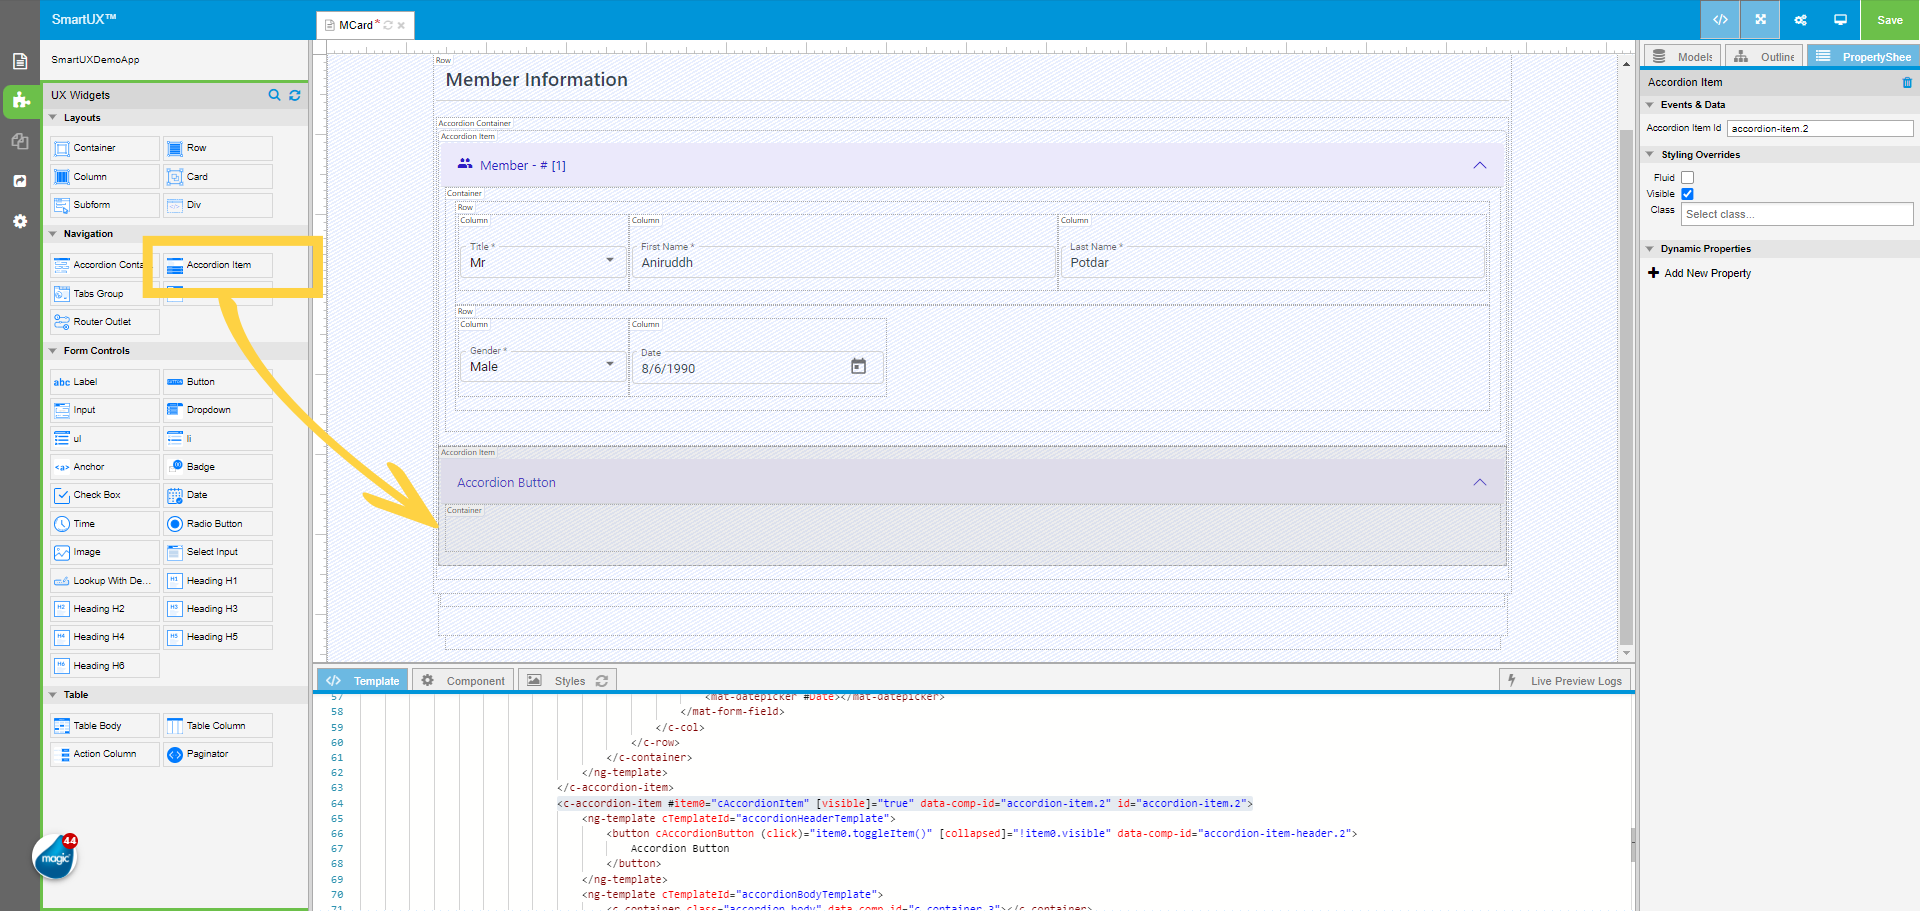Image resolution: width=1920 pixels, height=911 pixels.
Task: Click the magic assistant badge icon
Action: 55,857
